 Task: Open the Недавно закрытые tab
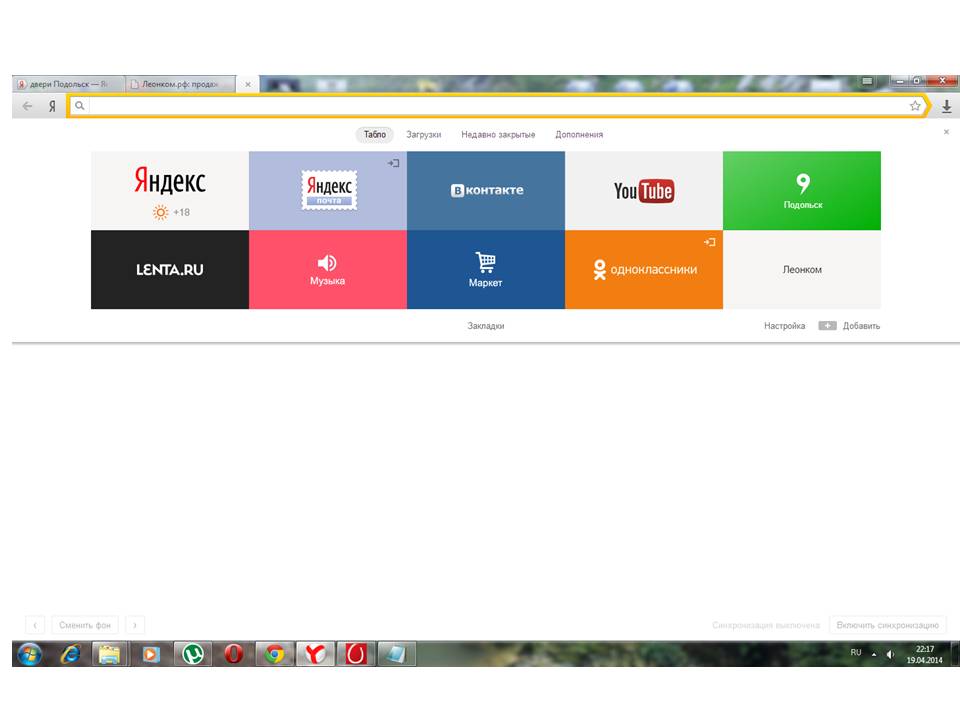(498, 134)
